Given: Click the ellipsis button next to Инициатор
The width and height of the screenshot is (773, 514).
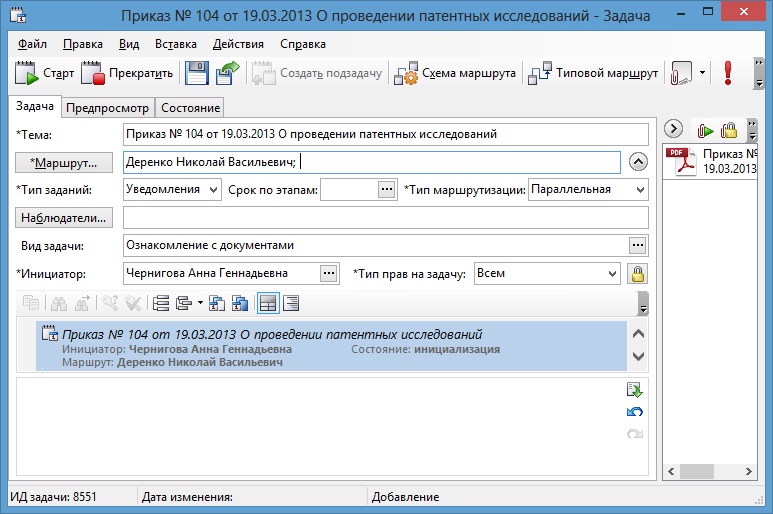Looking at the screenshot, I should pyautogui.click(x=328, y=273).
